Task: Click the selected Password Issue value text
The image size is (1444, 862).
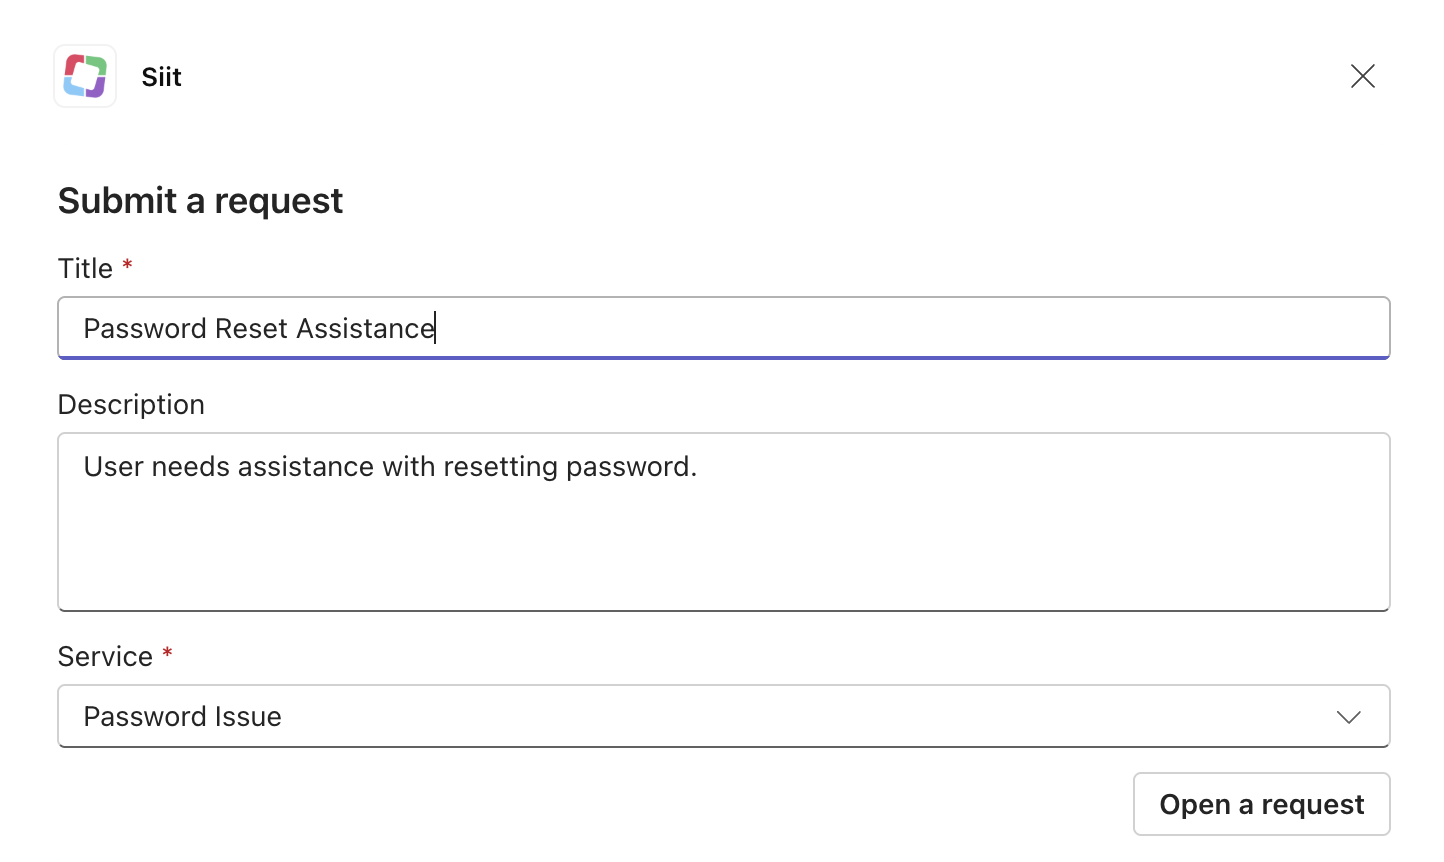Action: 182,717
